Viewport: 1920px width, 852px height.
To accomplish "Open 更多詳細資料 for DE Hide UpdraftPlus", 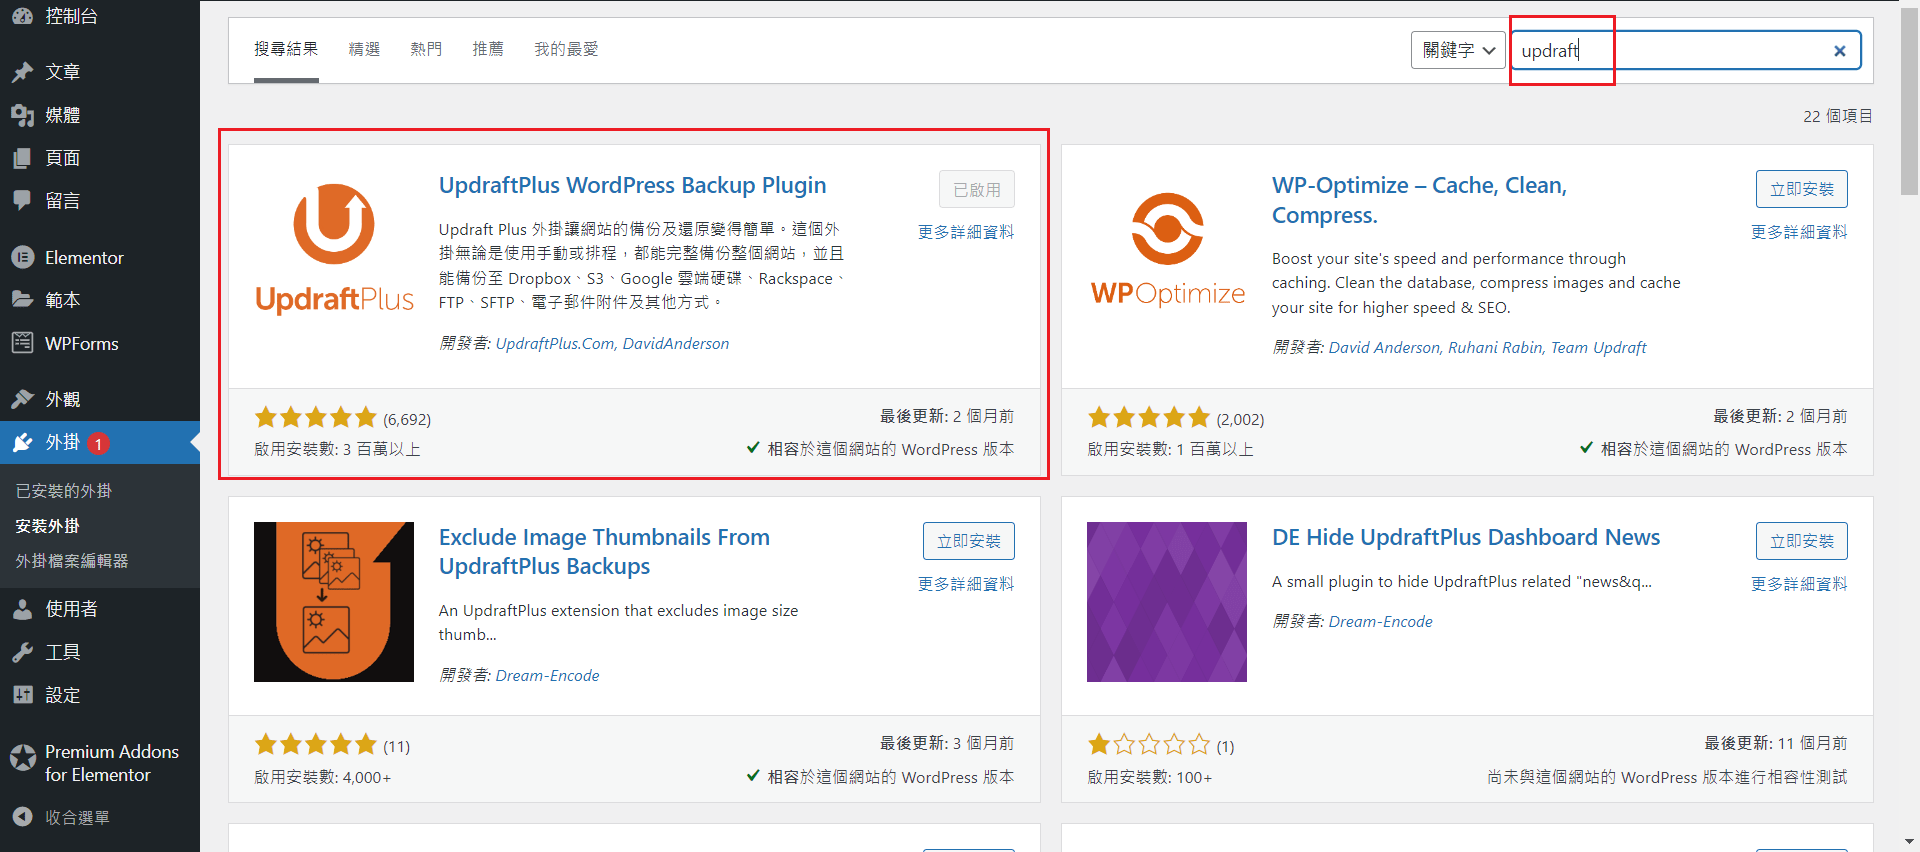I will 1799,584.
